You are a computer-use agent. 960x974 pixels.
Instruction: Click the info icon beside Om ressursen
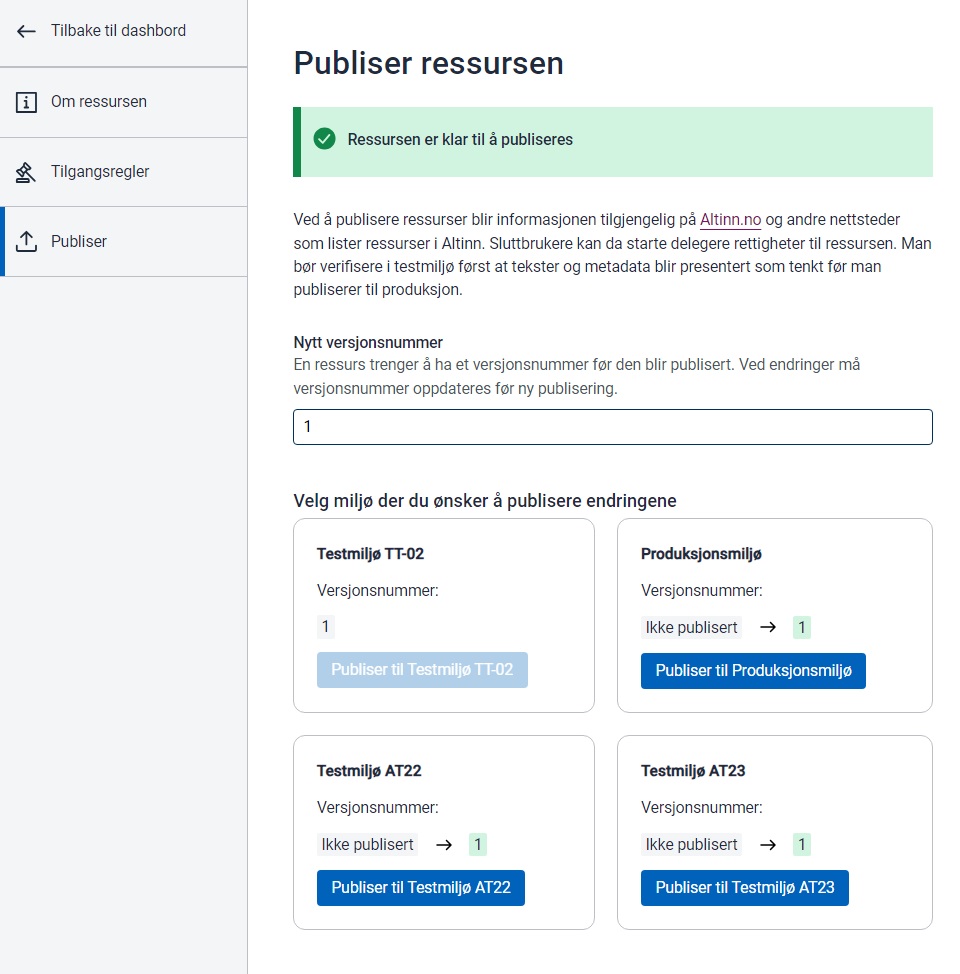[x=27, y=102]
